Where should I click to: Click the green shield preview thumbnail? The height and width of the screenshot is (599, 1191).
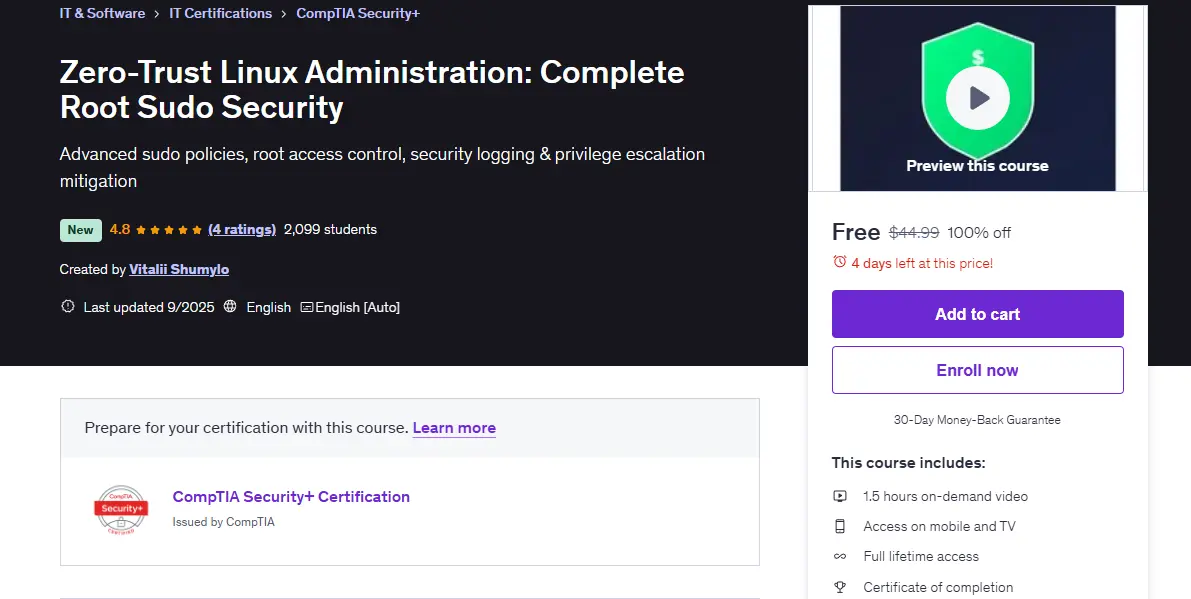[x=978, y=98]
